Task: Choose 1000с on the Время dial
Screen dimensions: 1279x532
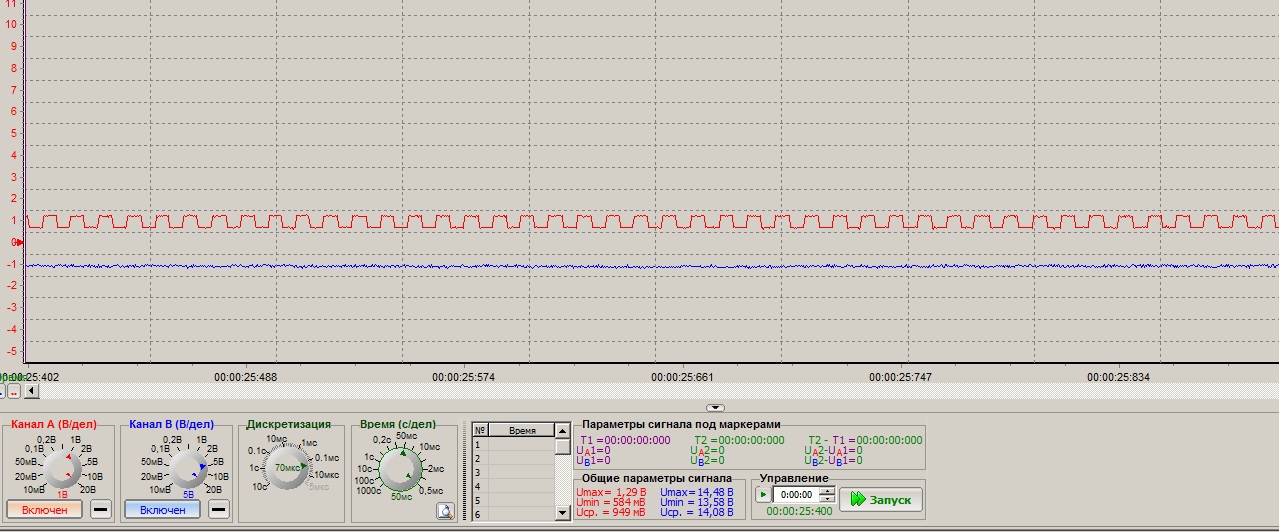Action: 368,490
